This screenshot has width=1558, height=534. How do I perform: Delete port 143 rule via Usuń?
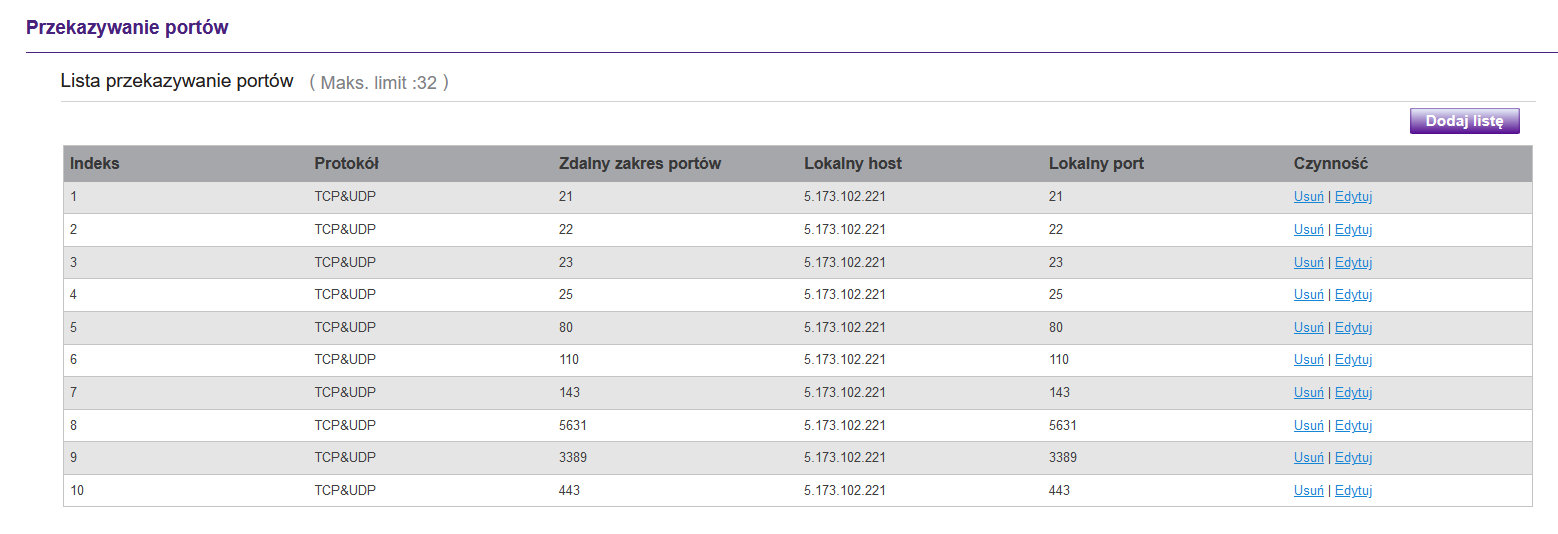(x=1308, y=393)
